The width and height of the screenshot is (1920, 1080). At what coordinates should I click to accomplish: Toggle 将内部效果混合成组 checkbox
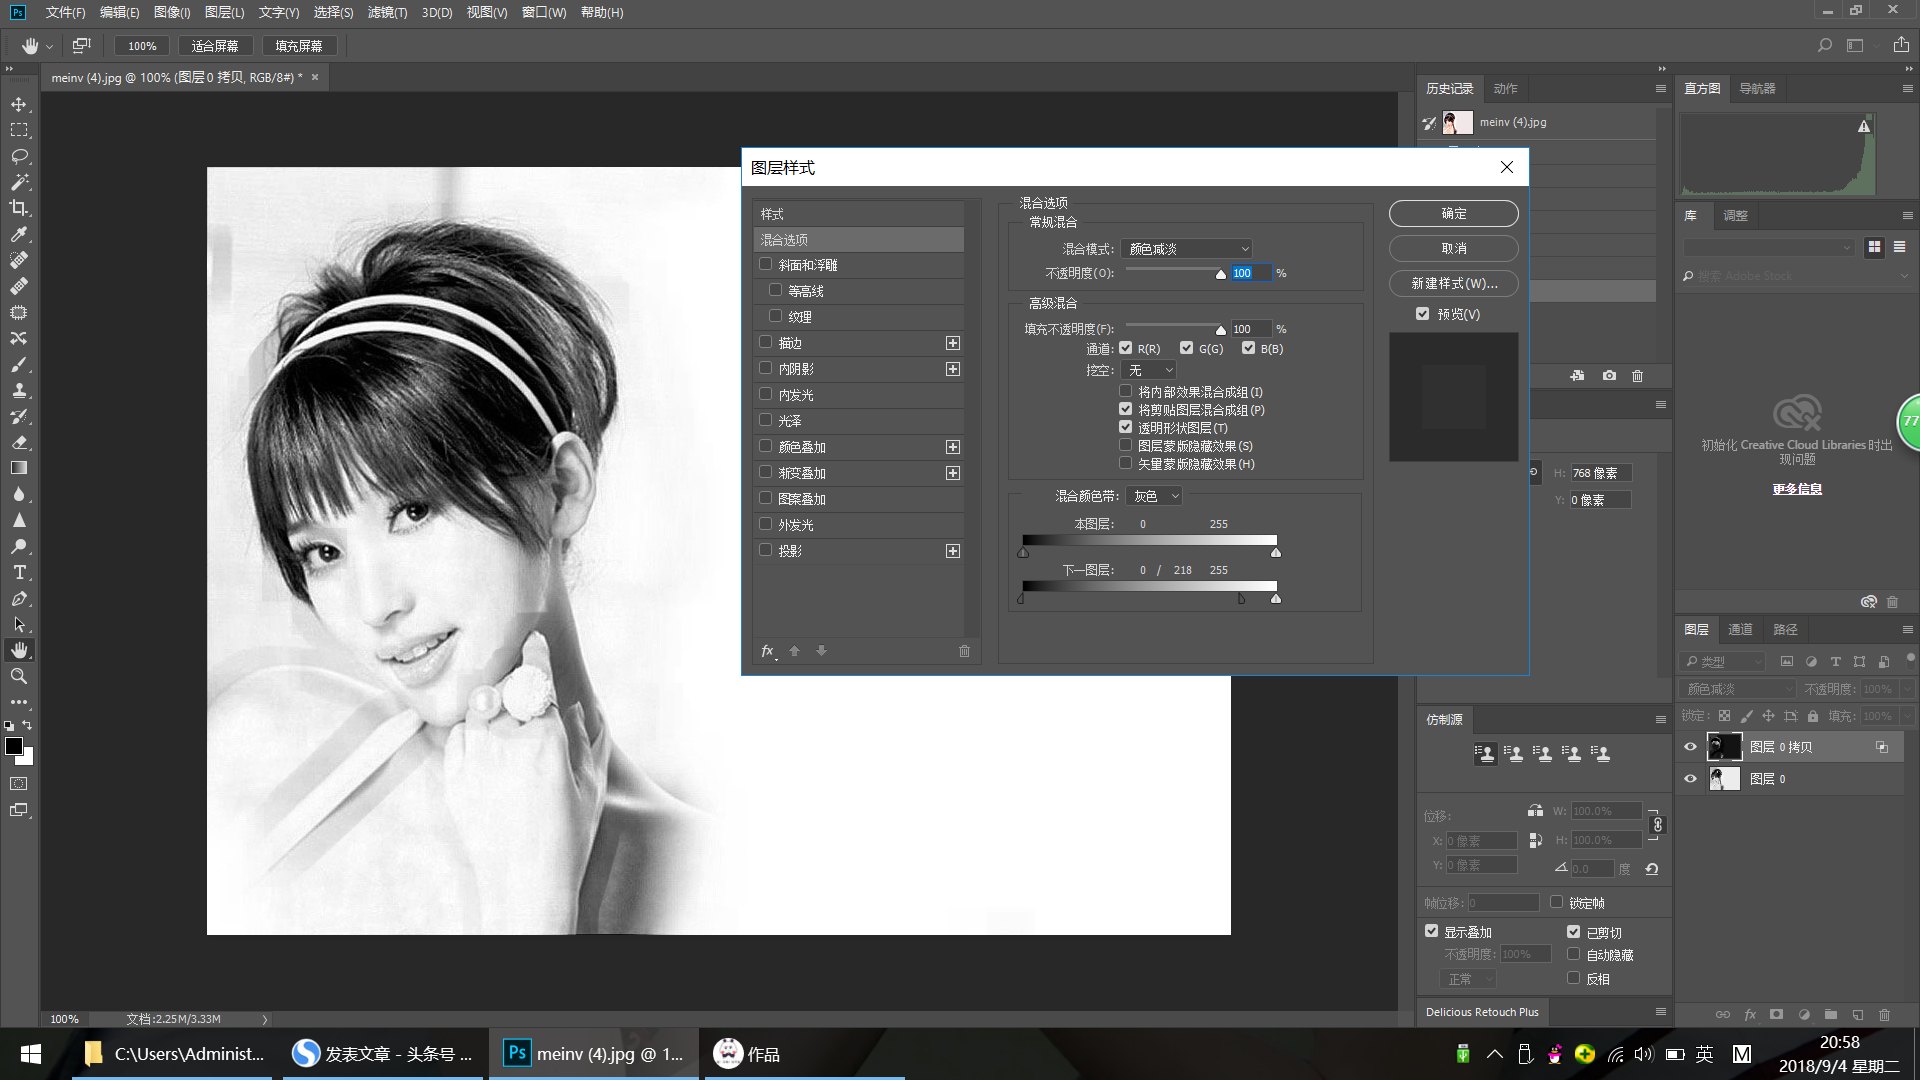pos(1126,392)
